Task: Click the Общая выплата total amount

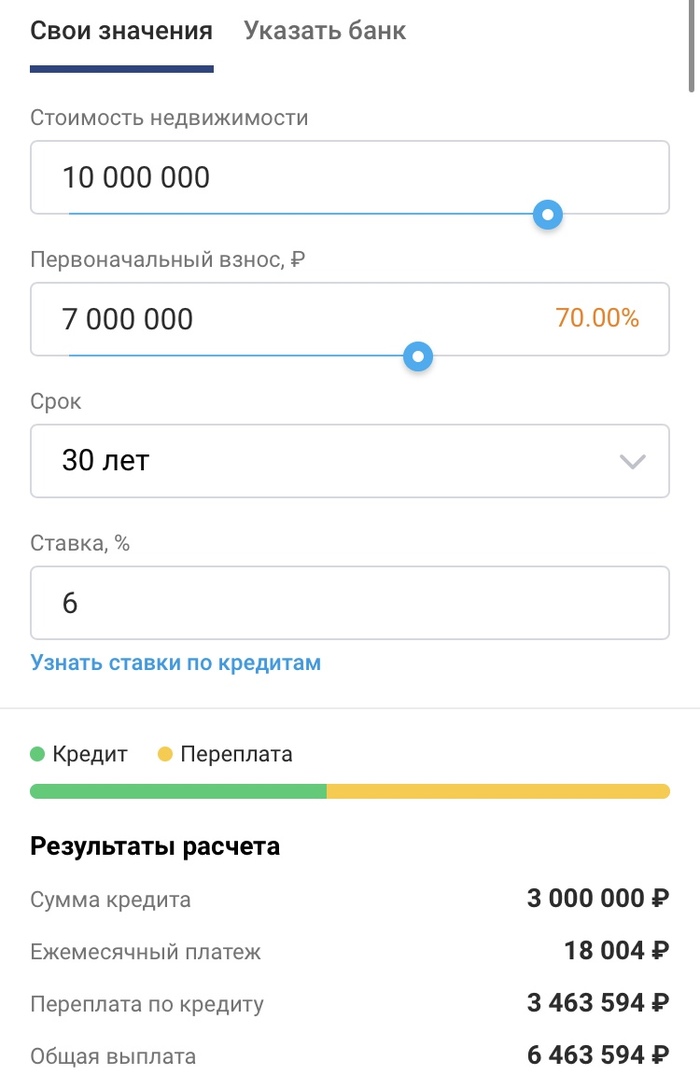Action: (598, 1055)
